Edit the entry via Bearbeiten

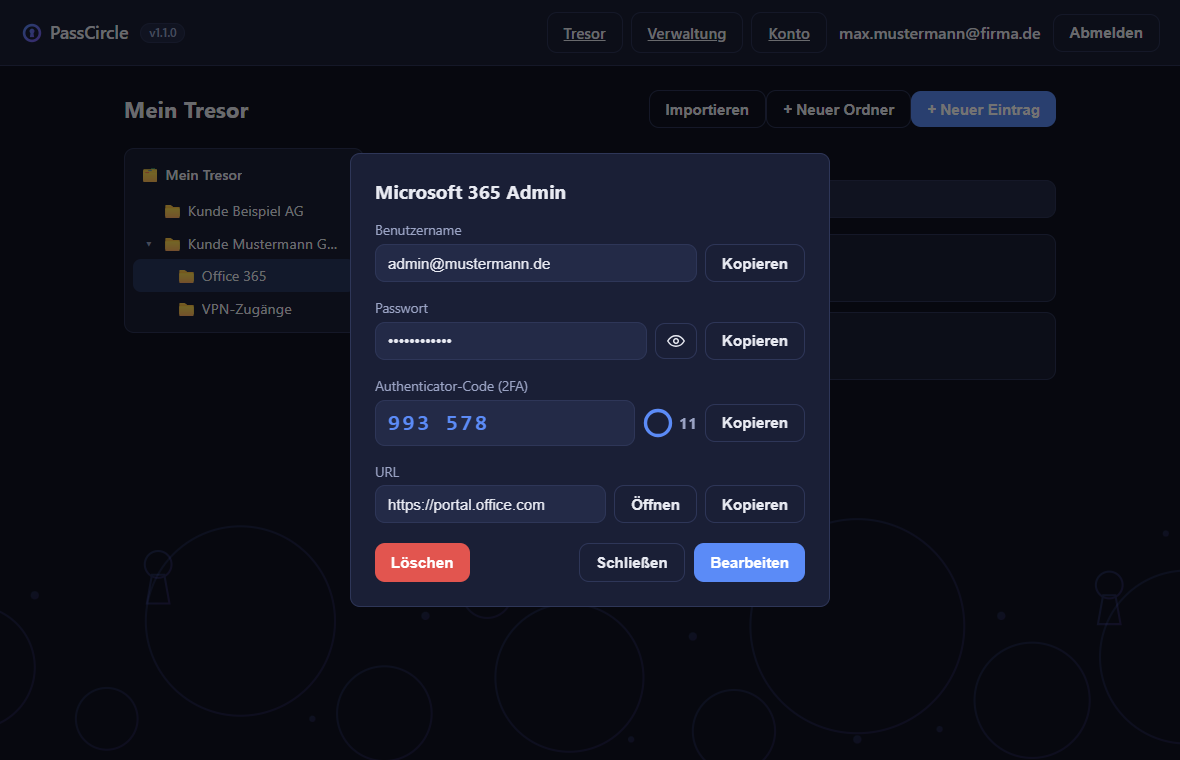point(750,563)
